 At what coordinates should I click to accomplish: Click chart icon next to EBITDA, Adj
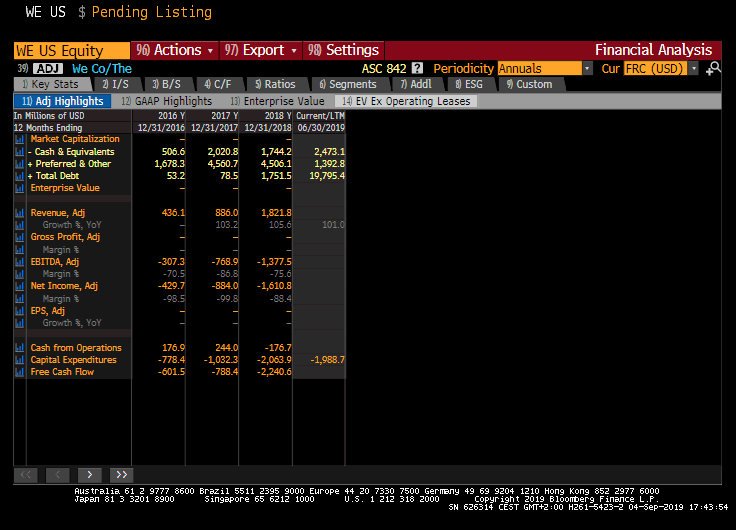tap(19, 262)
